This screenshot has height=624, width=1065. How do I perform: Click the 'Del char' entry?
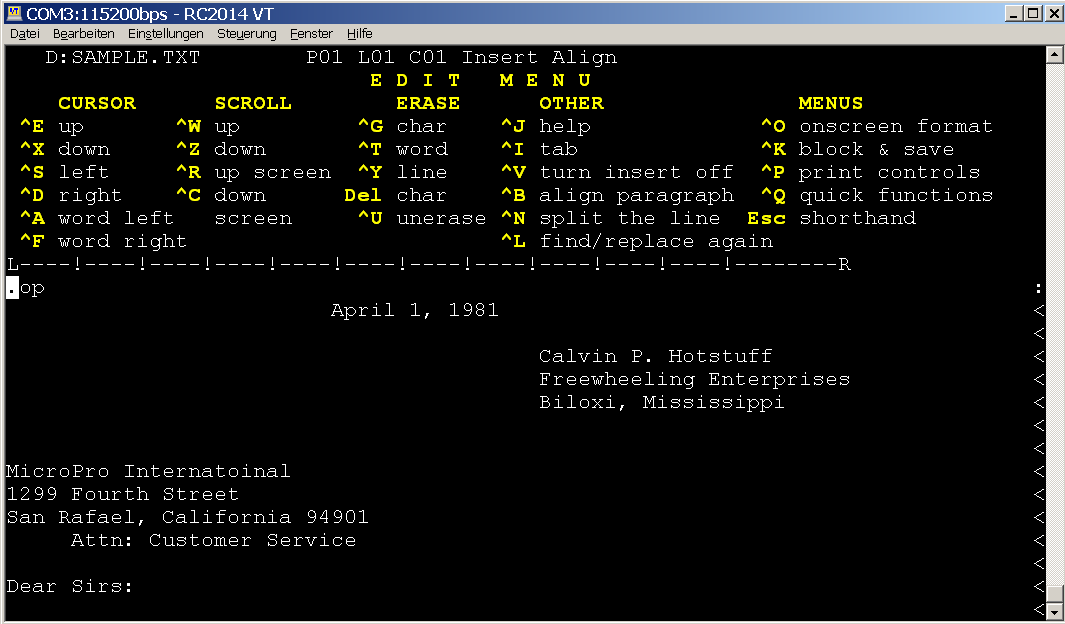[396, 196]
